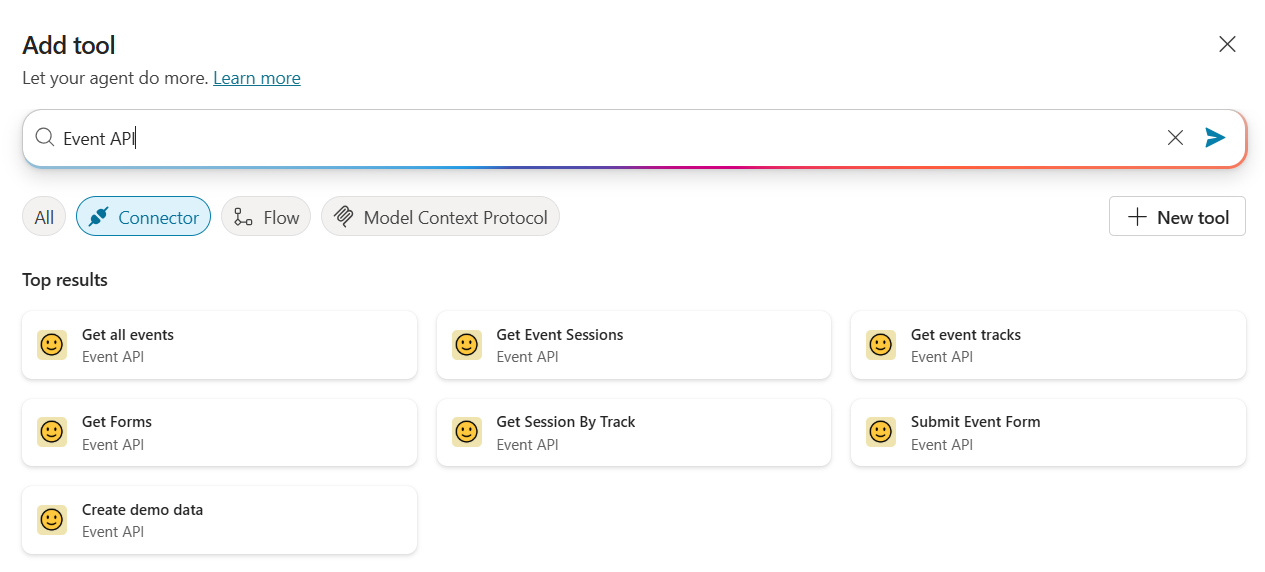Select the All filter tab
This screenshot has width=1265, height=572.
[44, 217]
